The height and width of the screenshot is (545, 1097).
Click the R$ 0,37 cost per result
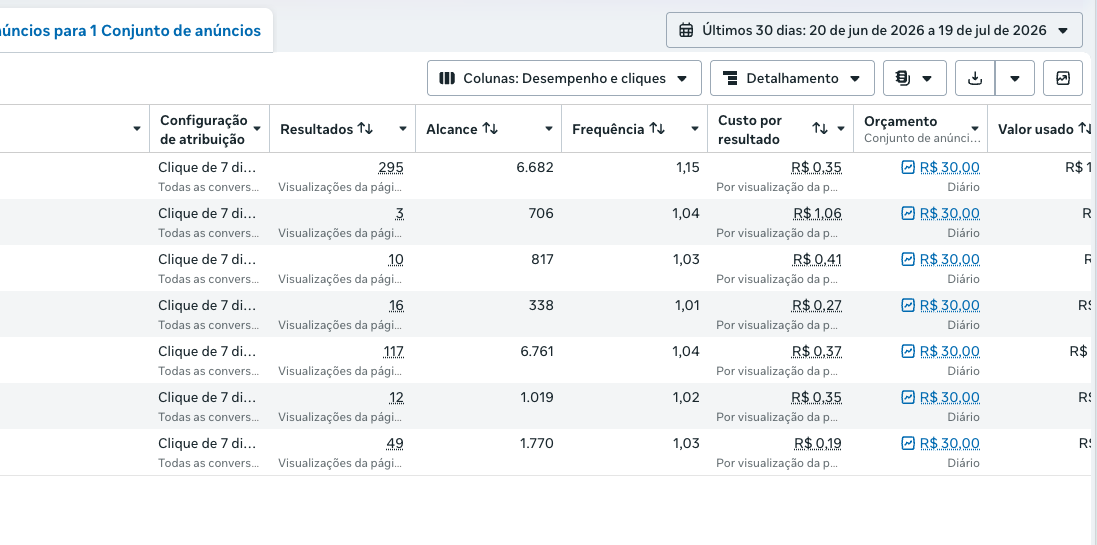click(x=816, y=351)
